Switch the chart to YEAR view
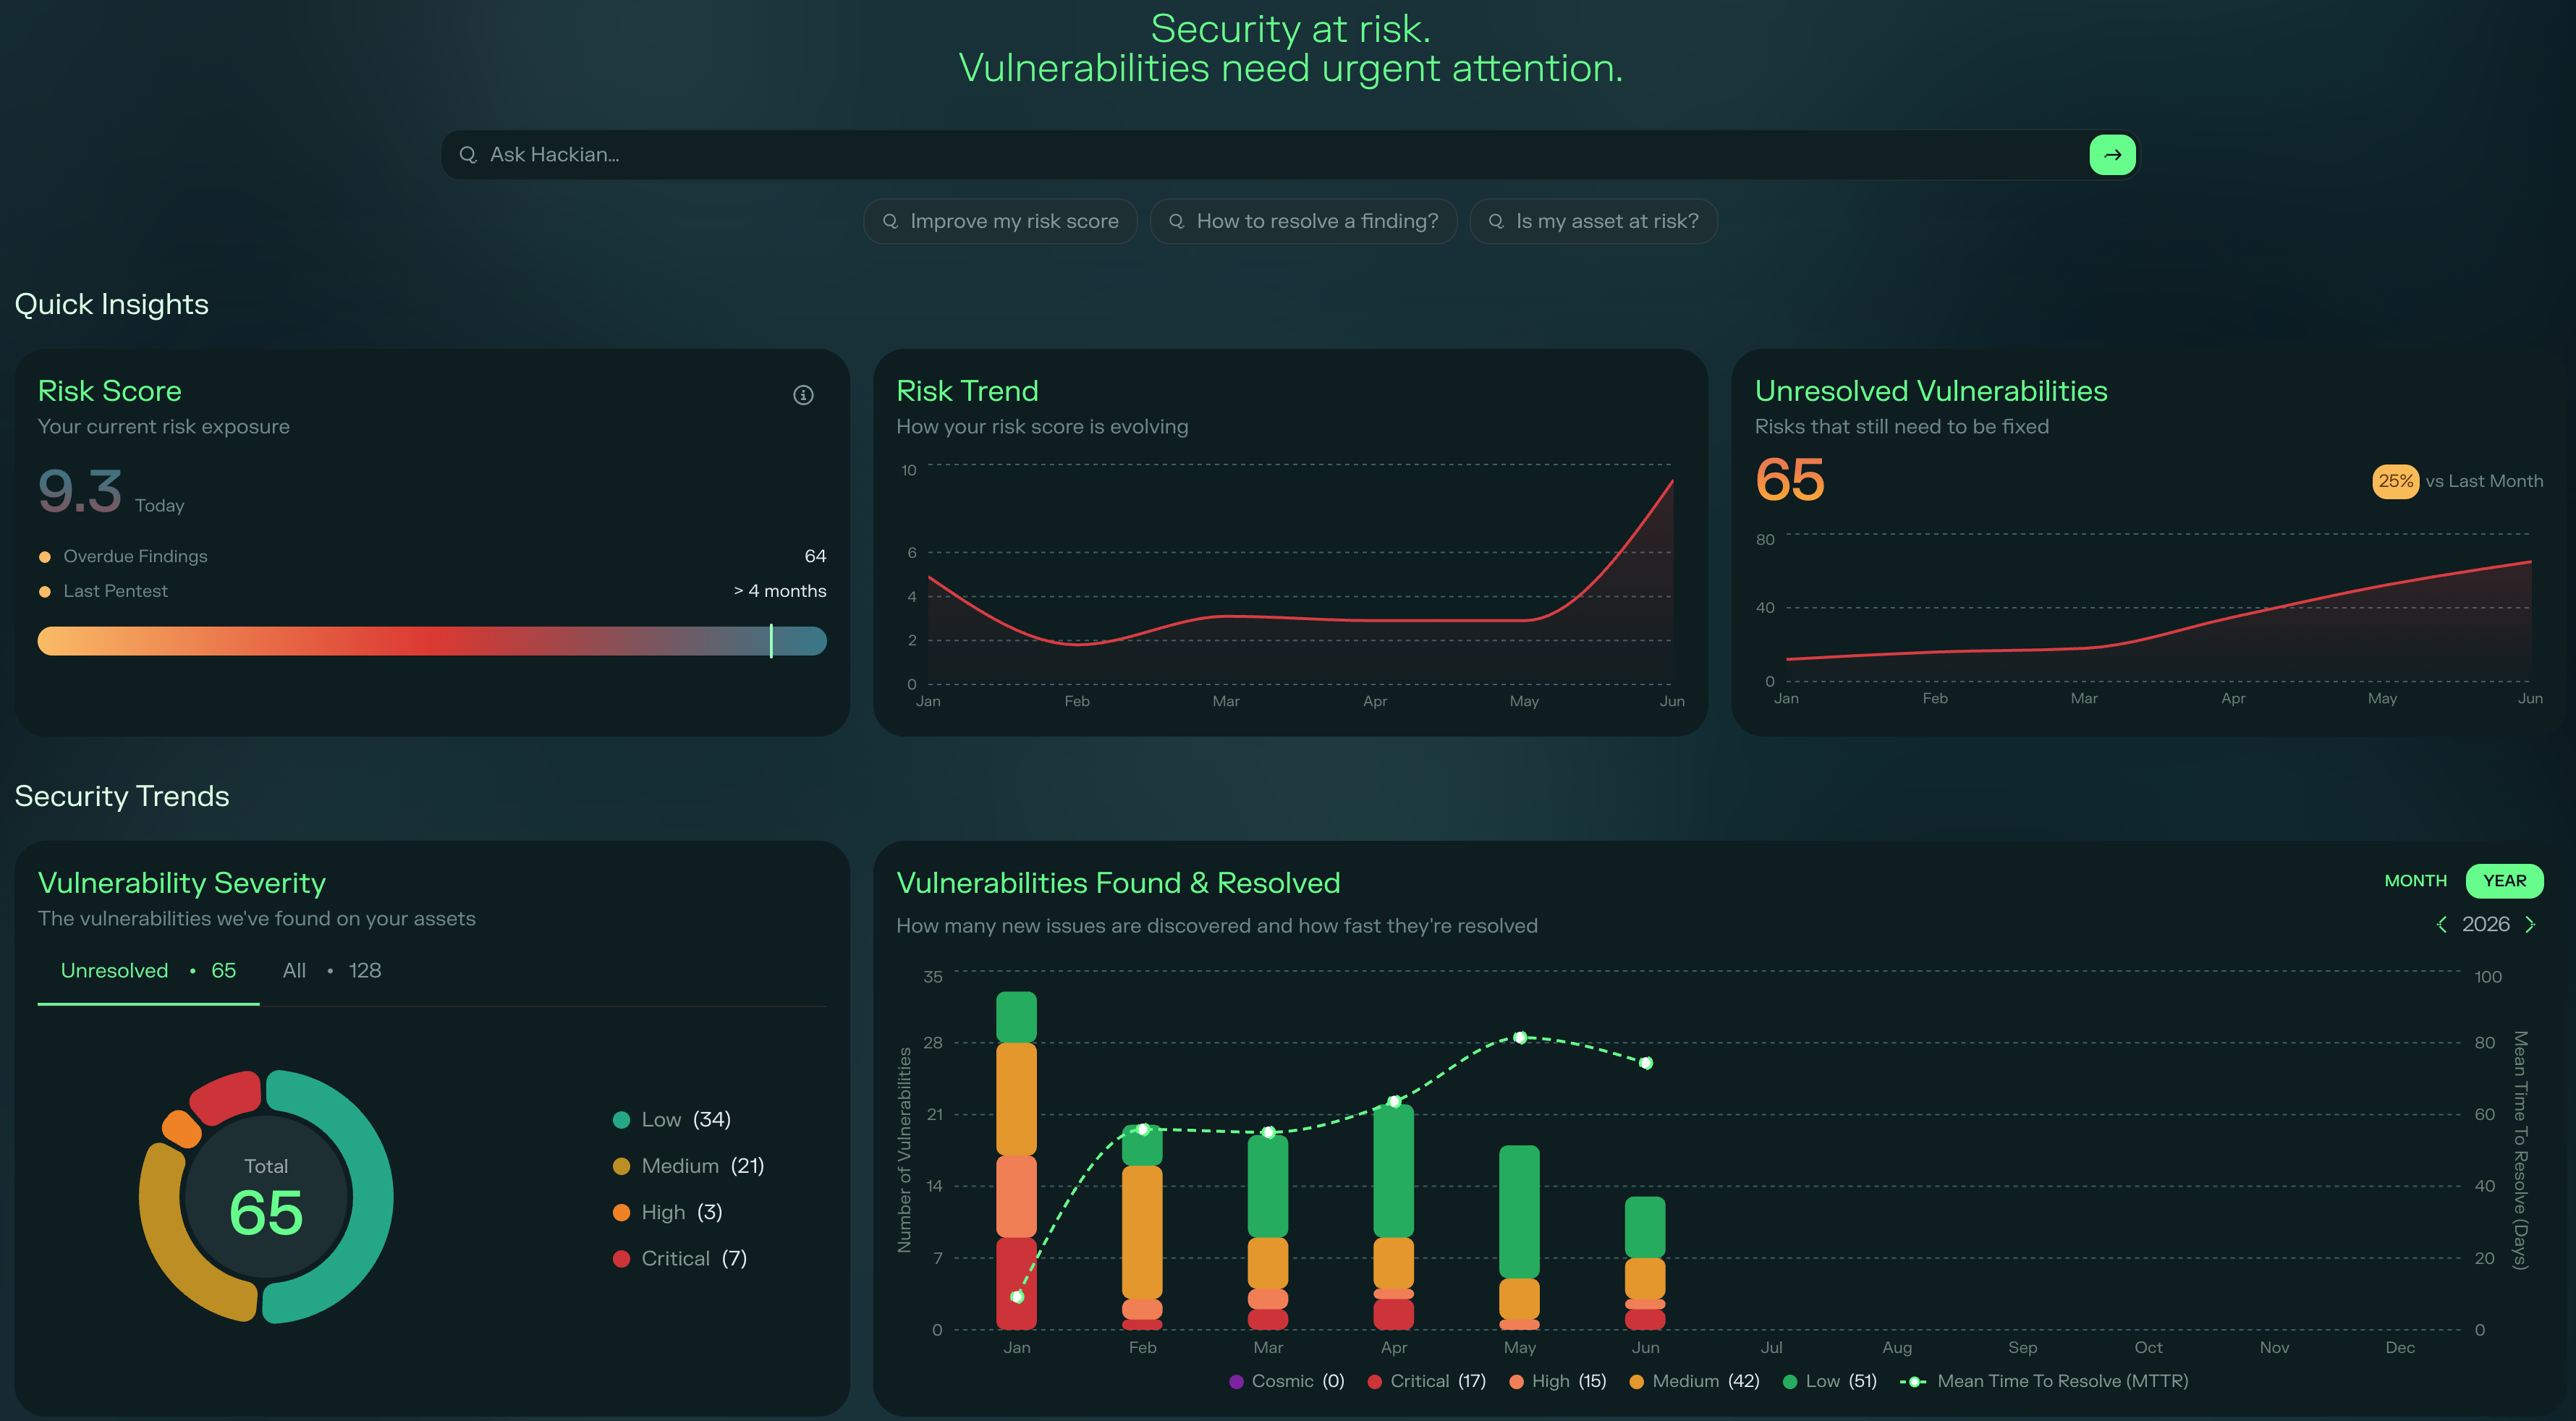2576x1421 pixels. point(2504,881)
